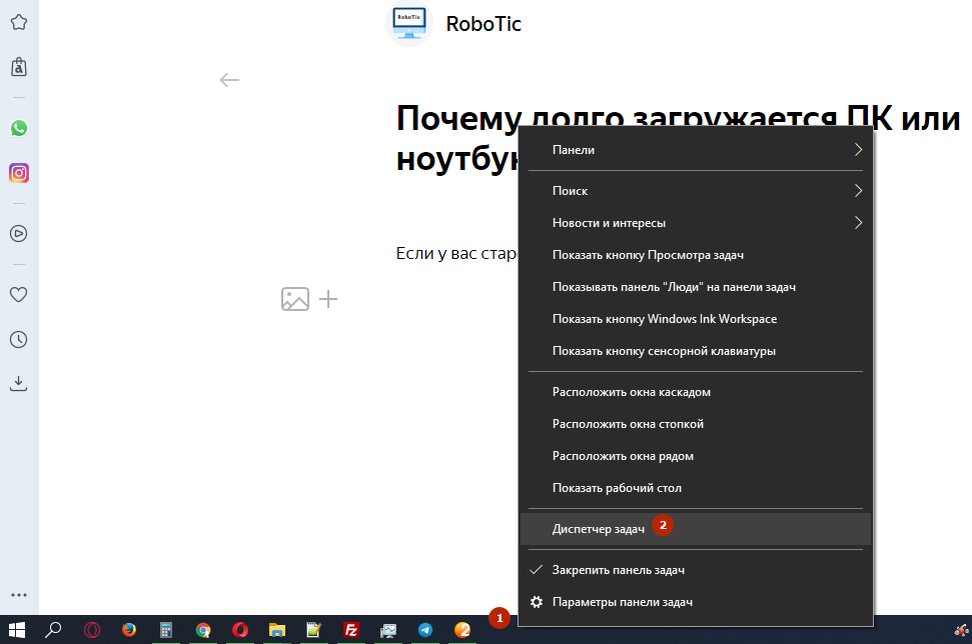This screenshot has height=644, width=972.
Task: Open history using the sidebar clock icon
Action: [x=19, y=339]
